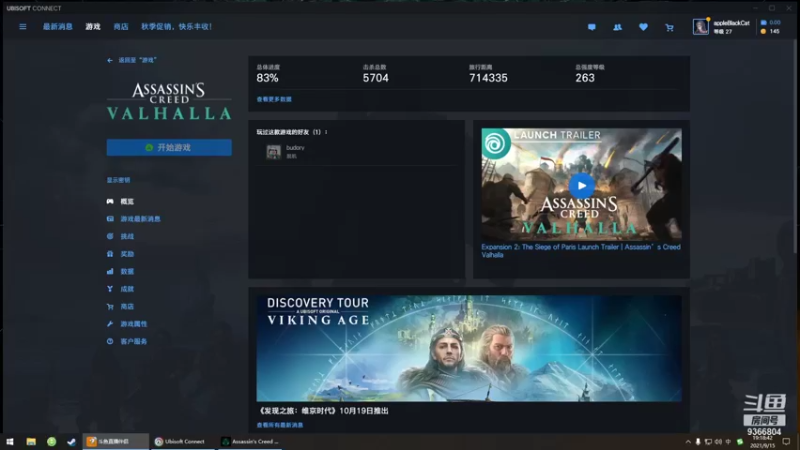Play the Launch Trailer video
The width and height of the screenshot is (800, 450).
click(x=581, y=186)
